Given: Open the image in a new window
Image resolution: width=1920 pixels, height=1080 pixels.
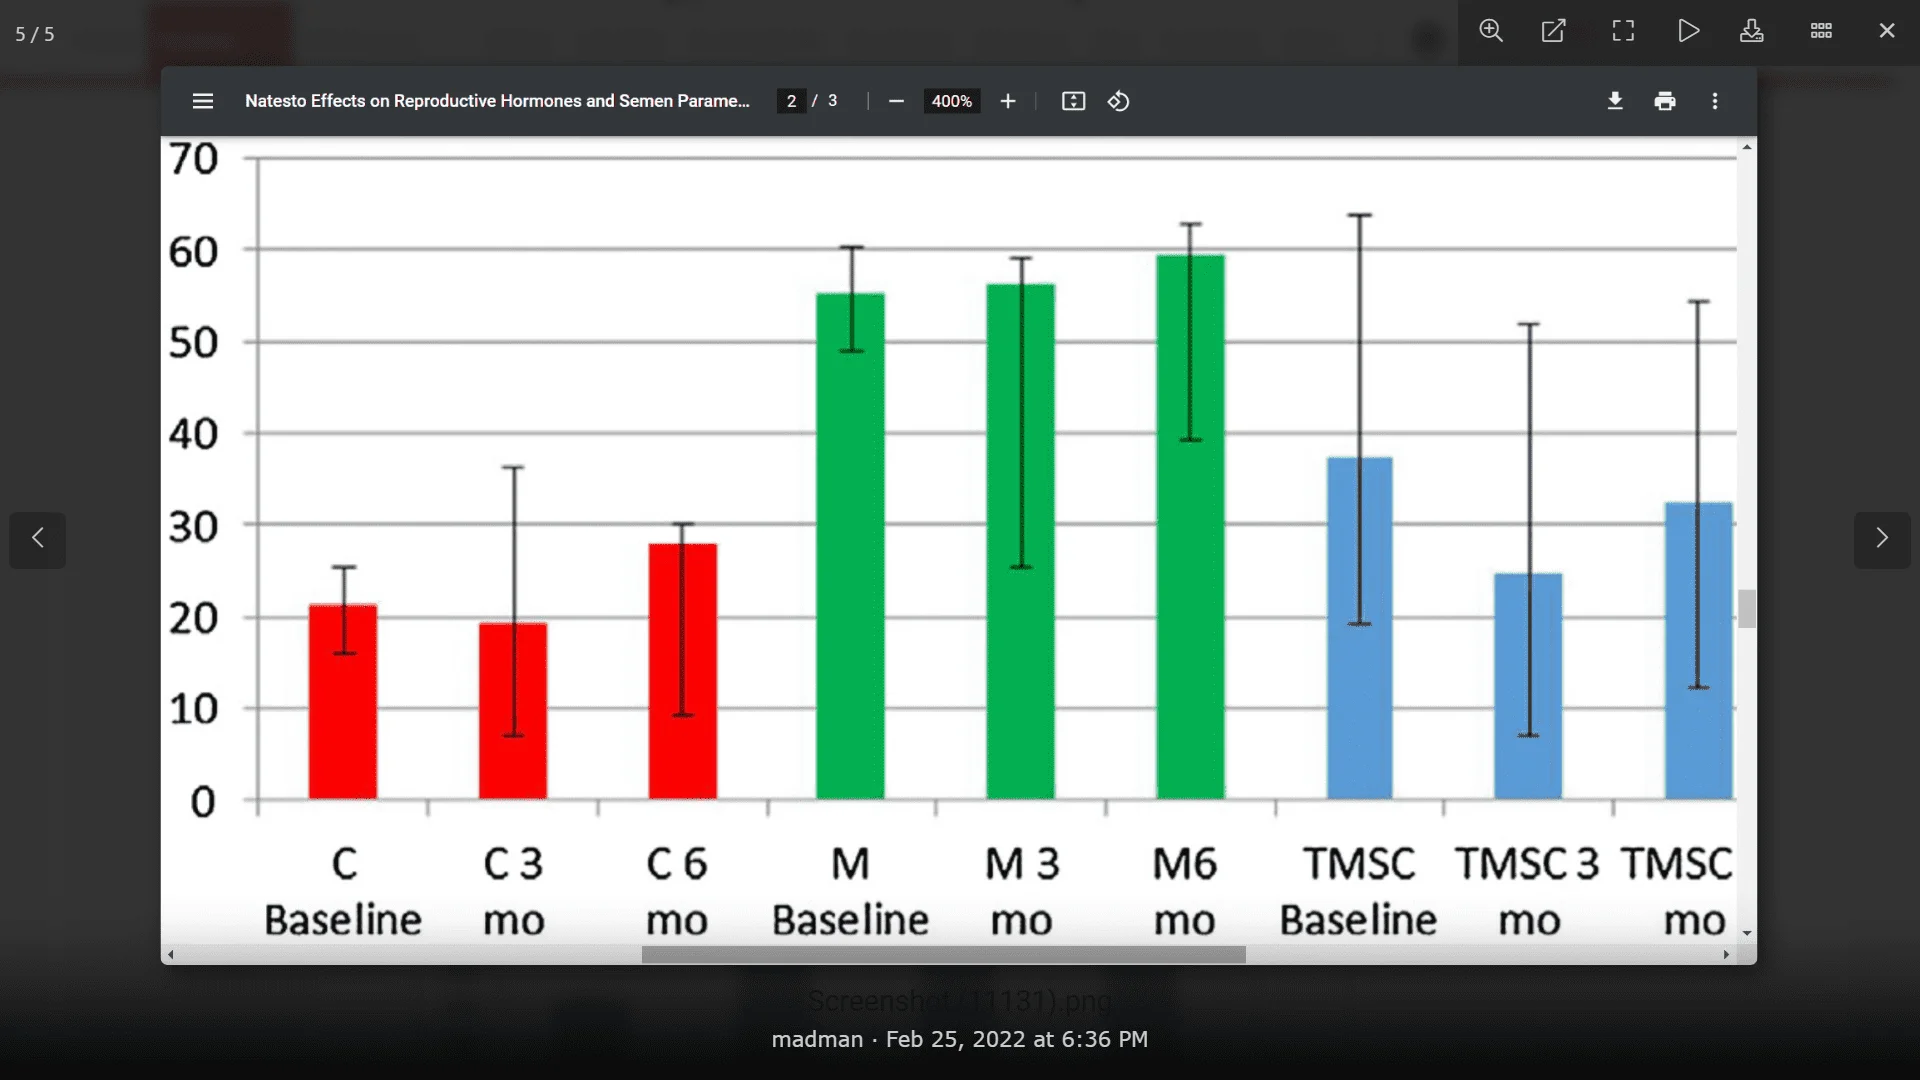Looking at the screenshot, I should tap(1554, 31).
